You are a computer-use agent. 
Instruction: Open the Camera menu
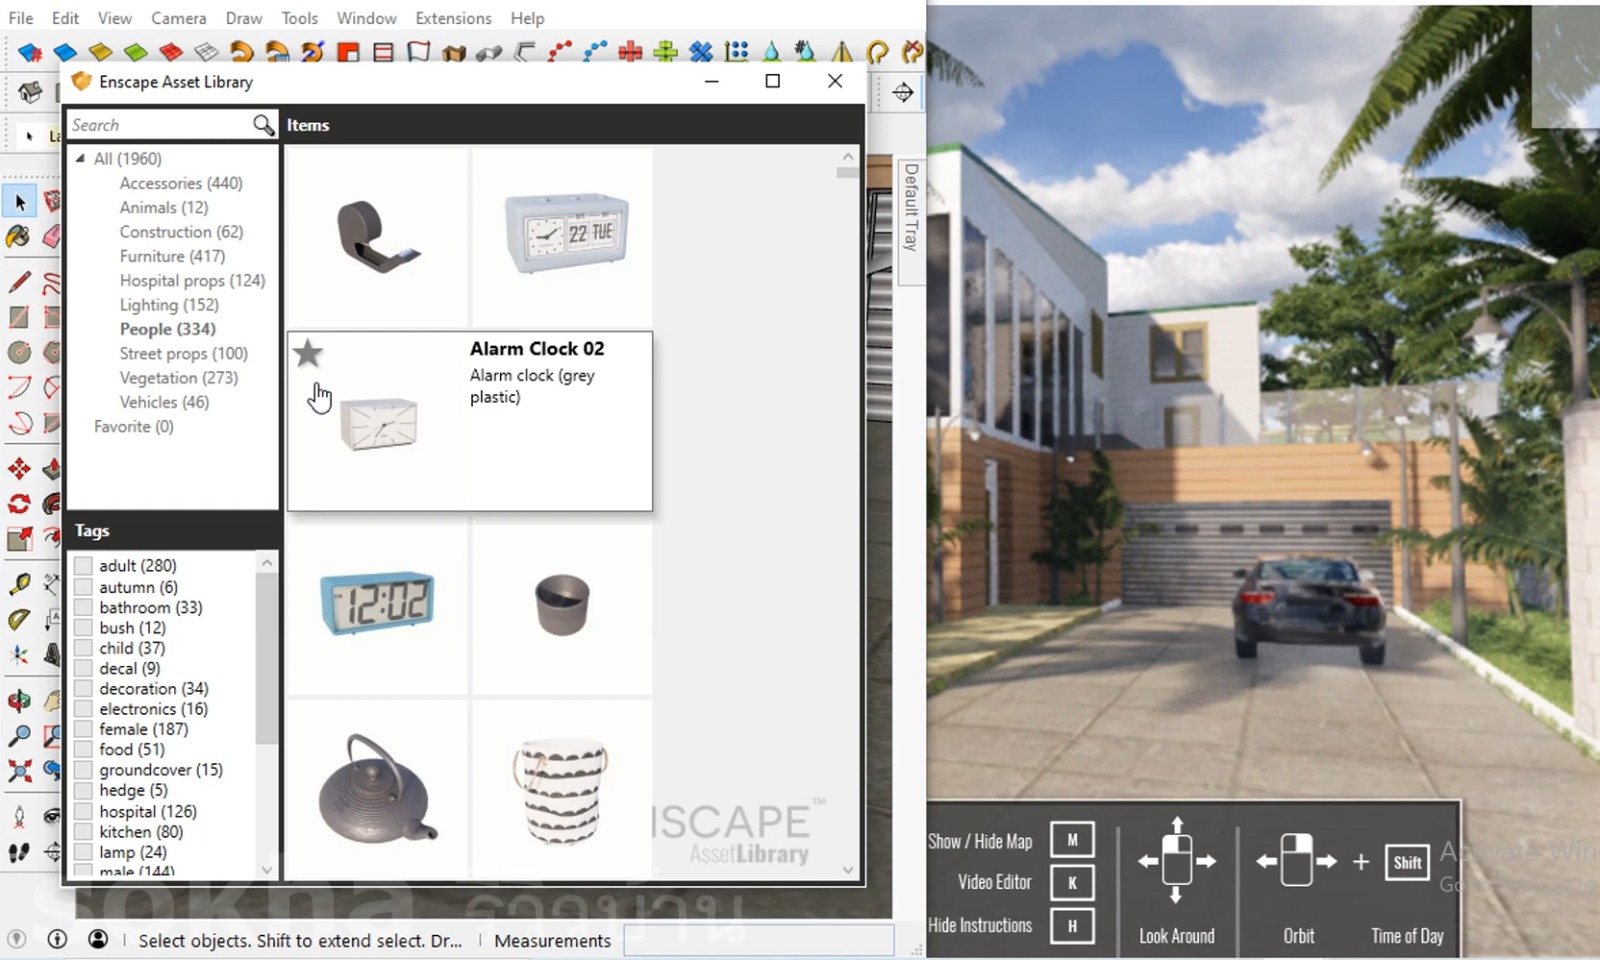pos(179,18)
